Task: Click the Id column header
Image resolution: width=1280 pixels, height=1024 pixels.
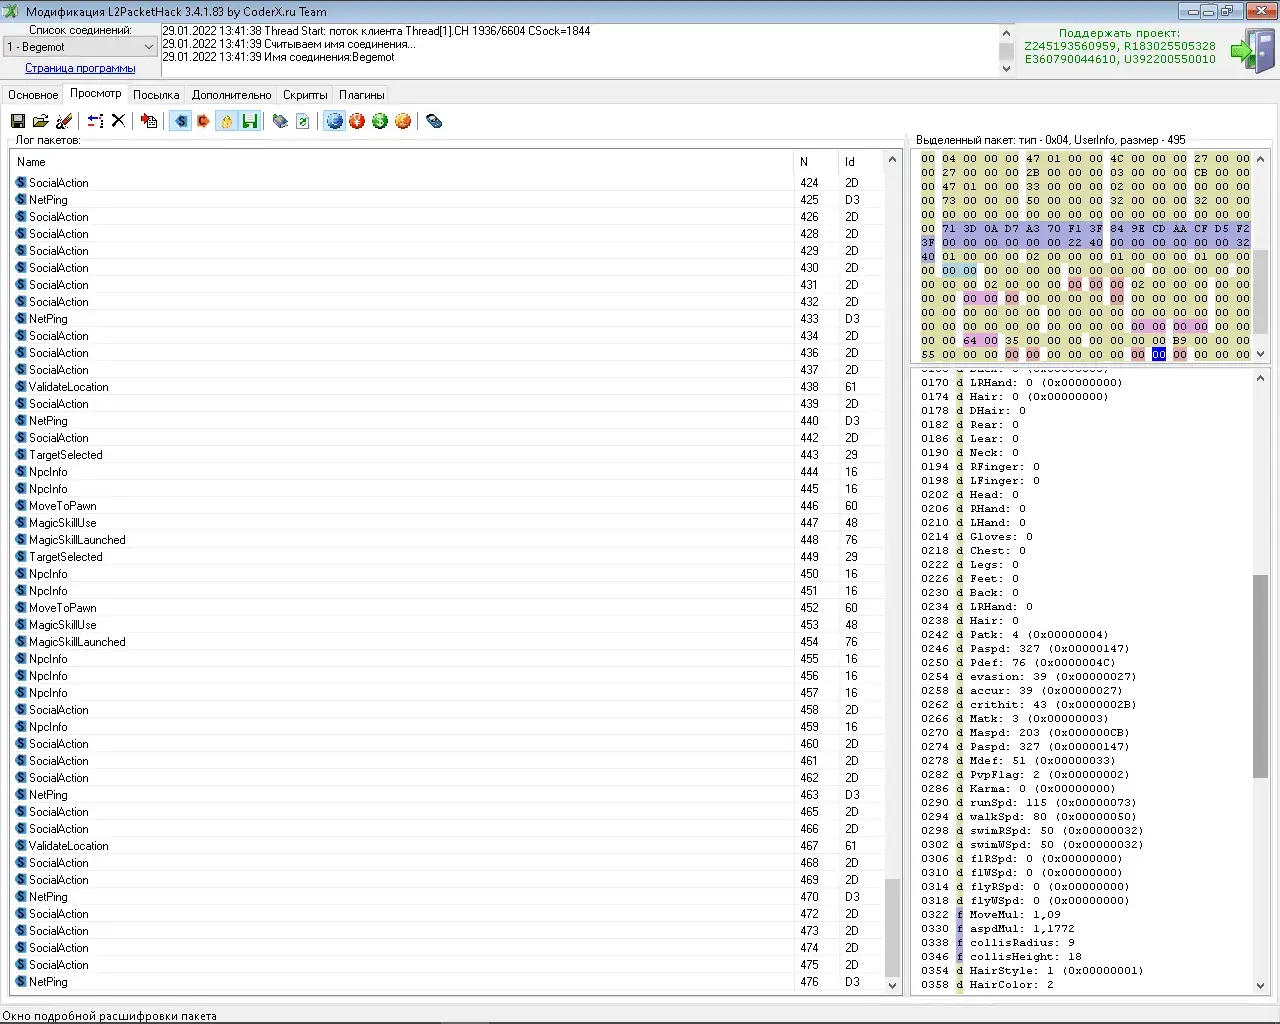Action: (861, 162)
